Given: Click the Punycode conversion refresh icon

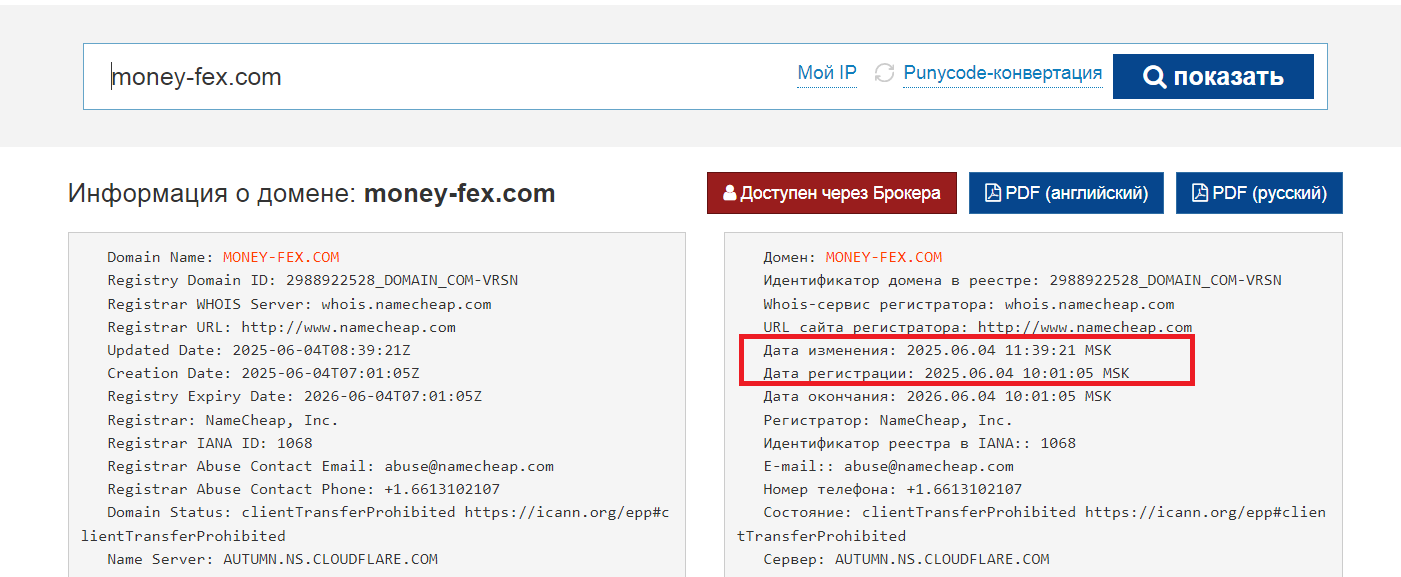Looking at the screenshot, I should [x=884, y=74].
